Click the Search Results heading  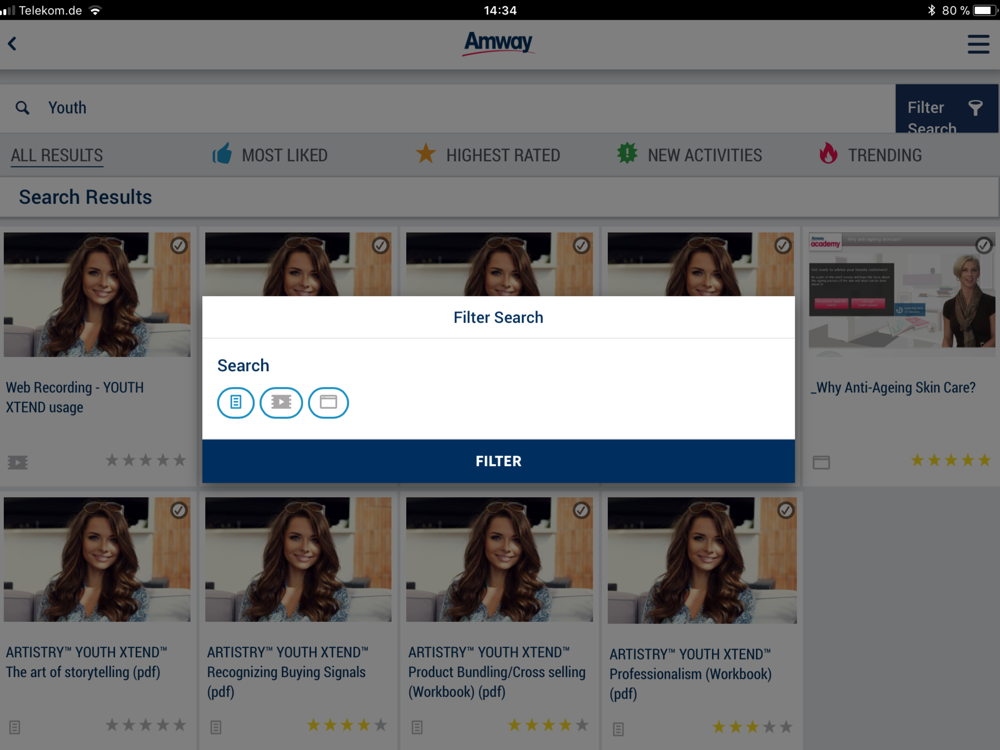[x=85, y=197]
